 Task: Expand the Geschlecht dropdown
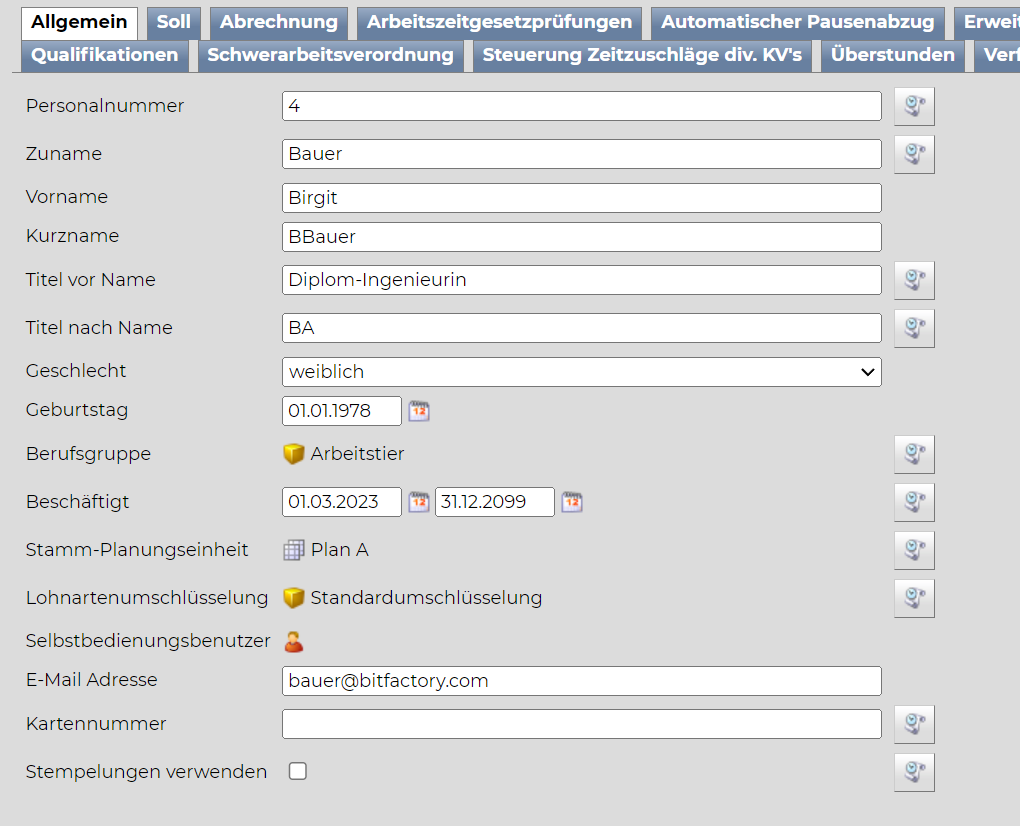tap(581, 372)
